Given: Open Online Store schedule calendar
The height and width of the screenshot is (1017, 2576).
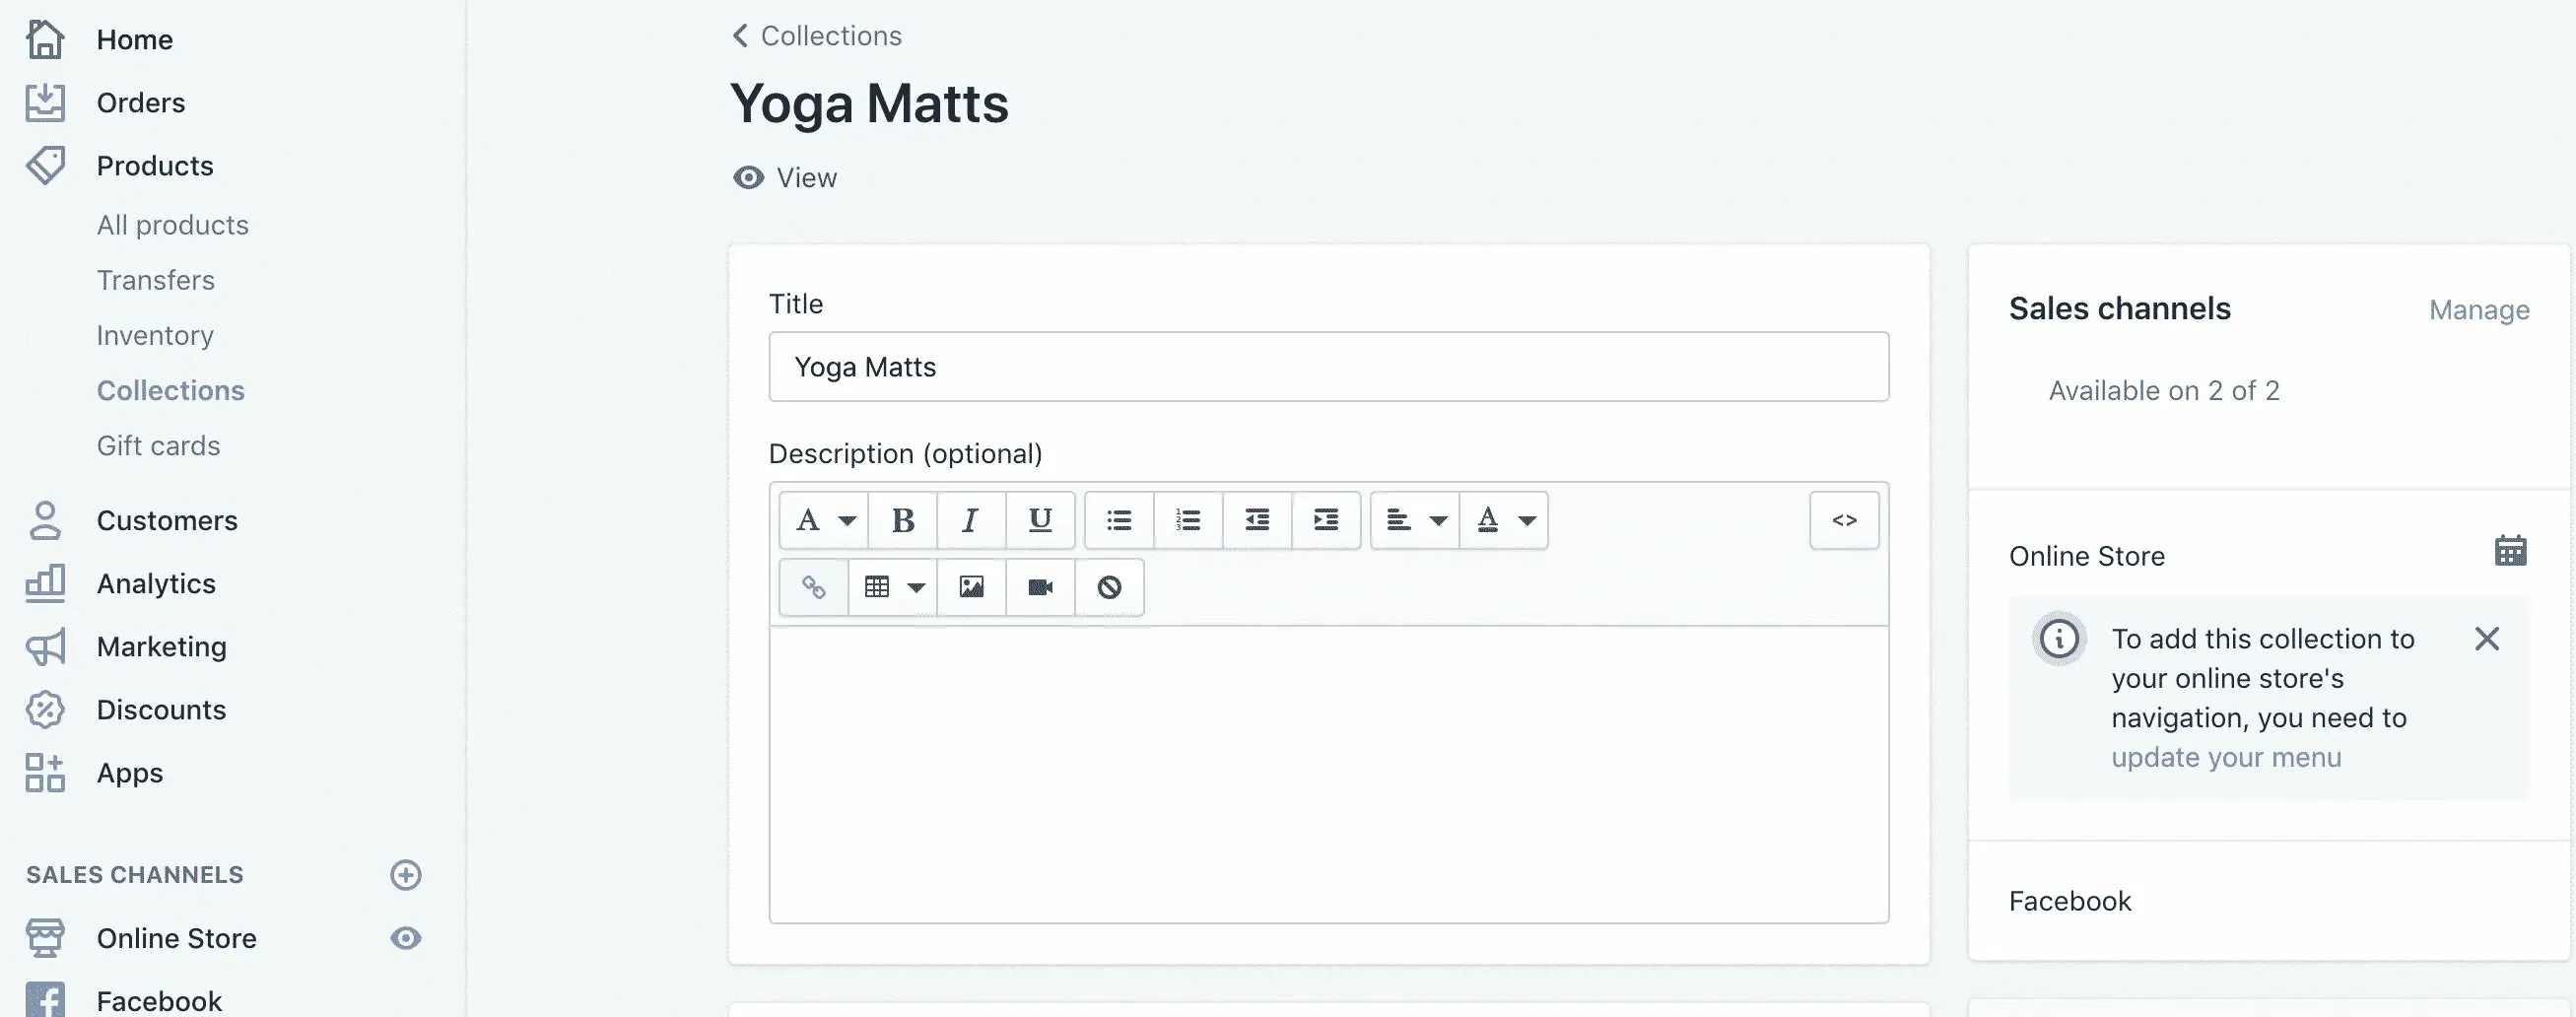Looking at the screenshot, I should 2509,551.
